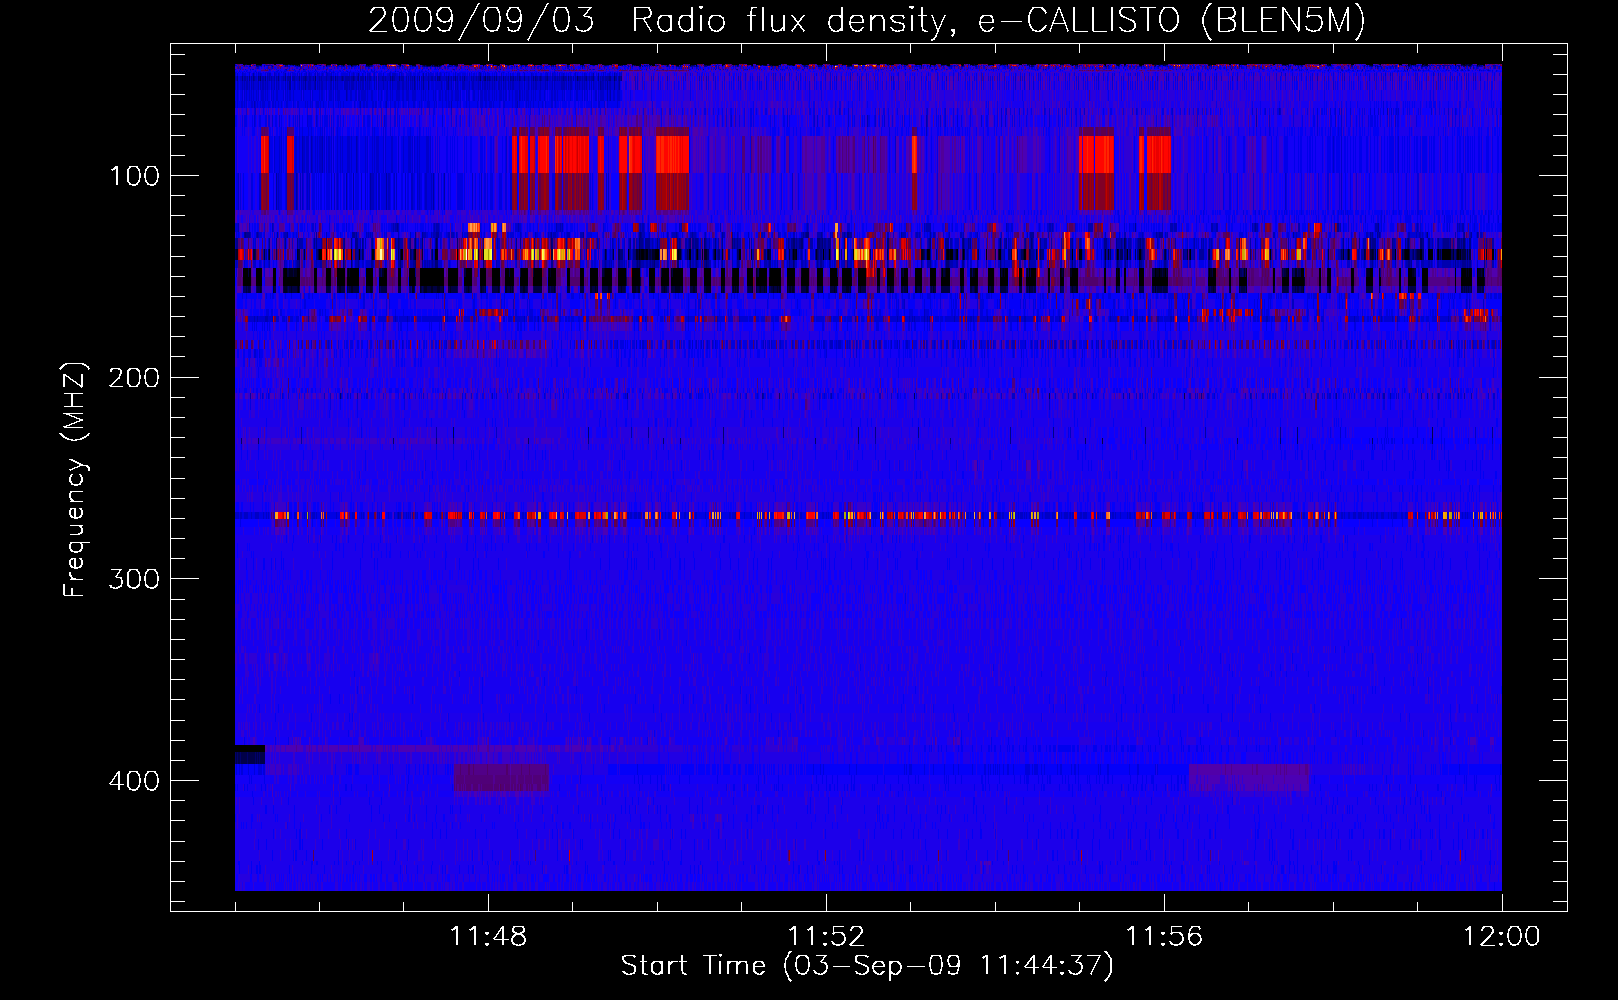Click the 400 frequency tick label

pos(135,781)
